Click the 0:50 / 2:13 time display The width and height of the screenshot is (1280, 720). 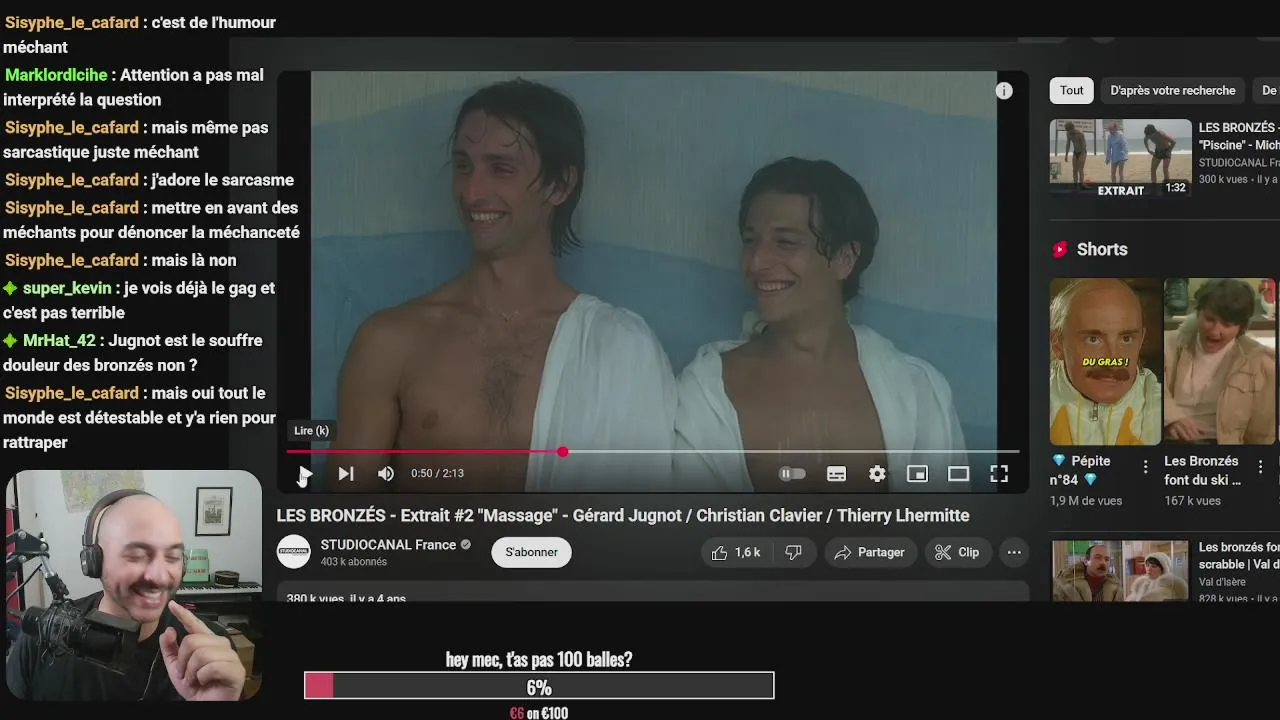tap(437, 474)
